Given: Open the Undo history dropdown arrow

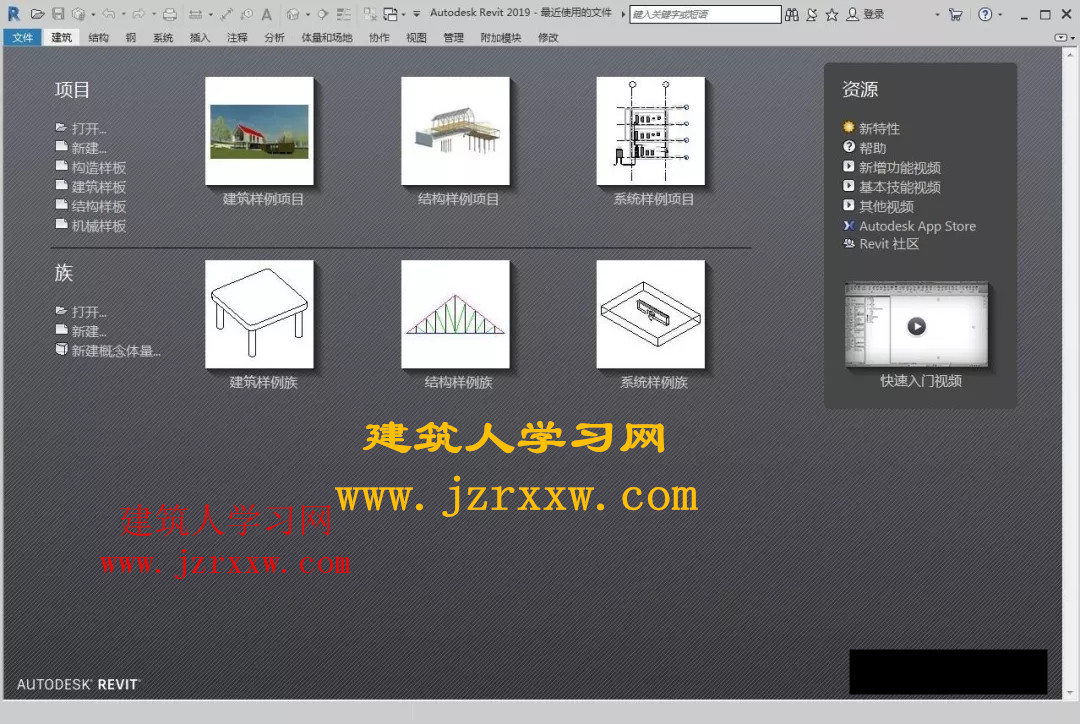Looking at the screenshot, I should (123, 14).
